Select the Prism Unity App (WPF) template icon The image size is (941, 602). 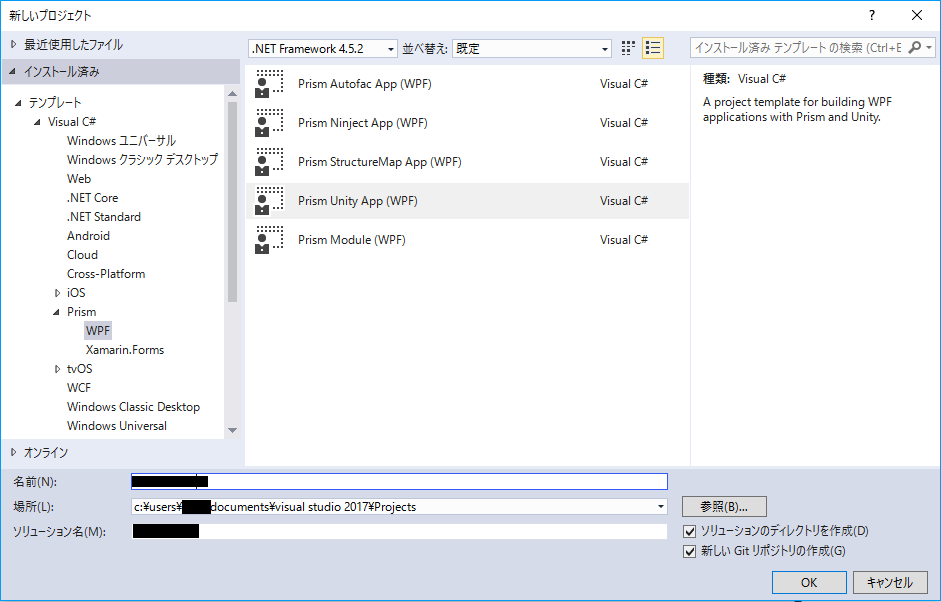click(271, 200)
